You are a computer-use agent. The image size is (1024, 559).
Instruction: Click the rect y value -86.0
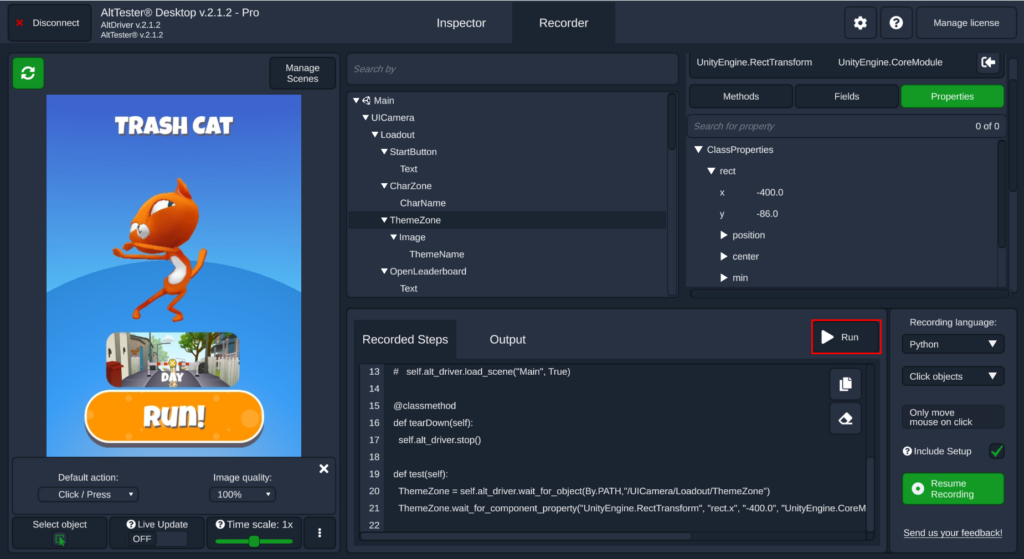[767, 214]
